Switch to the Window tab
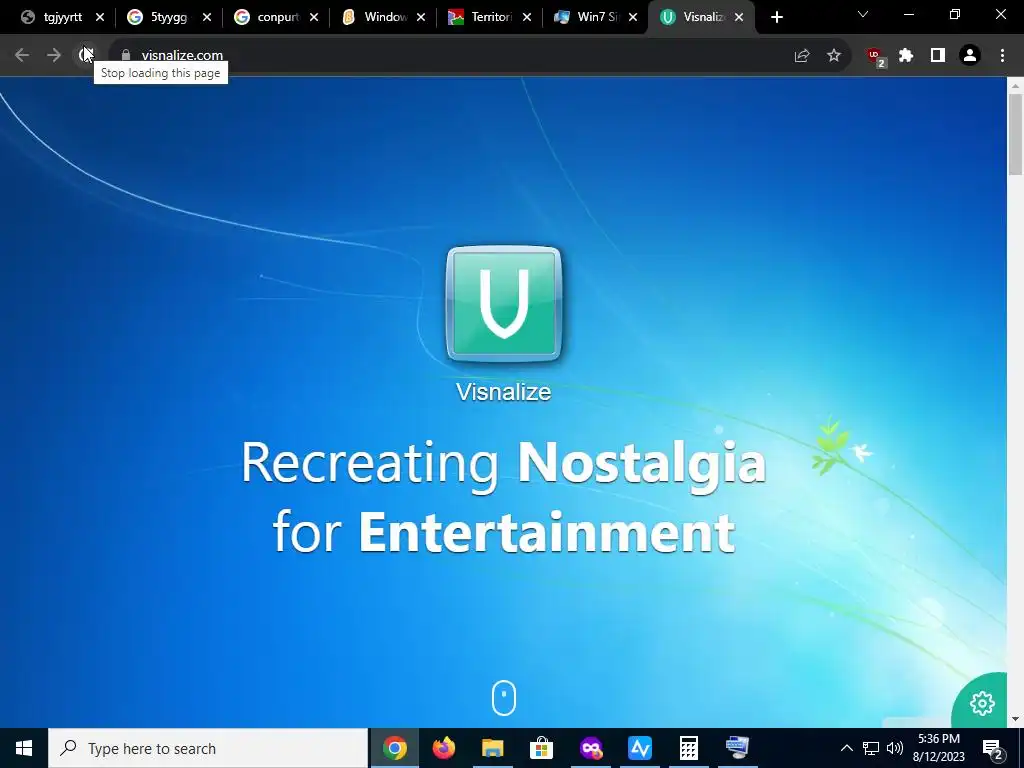 point(375,17)
